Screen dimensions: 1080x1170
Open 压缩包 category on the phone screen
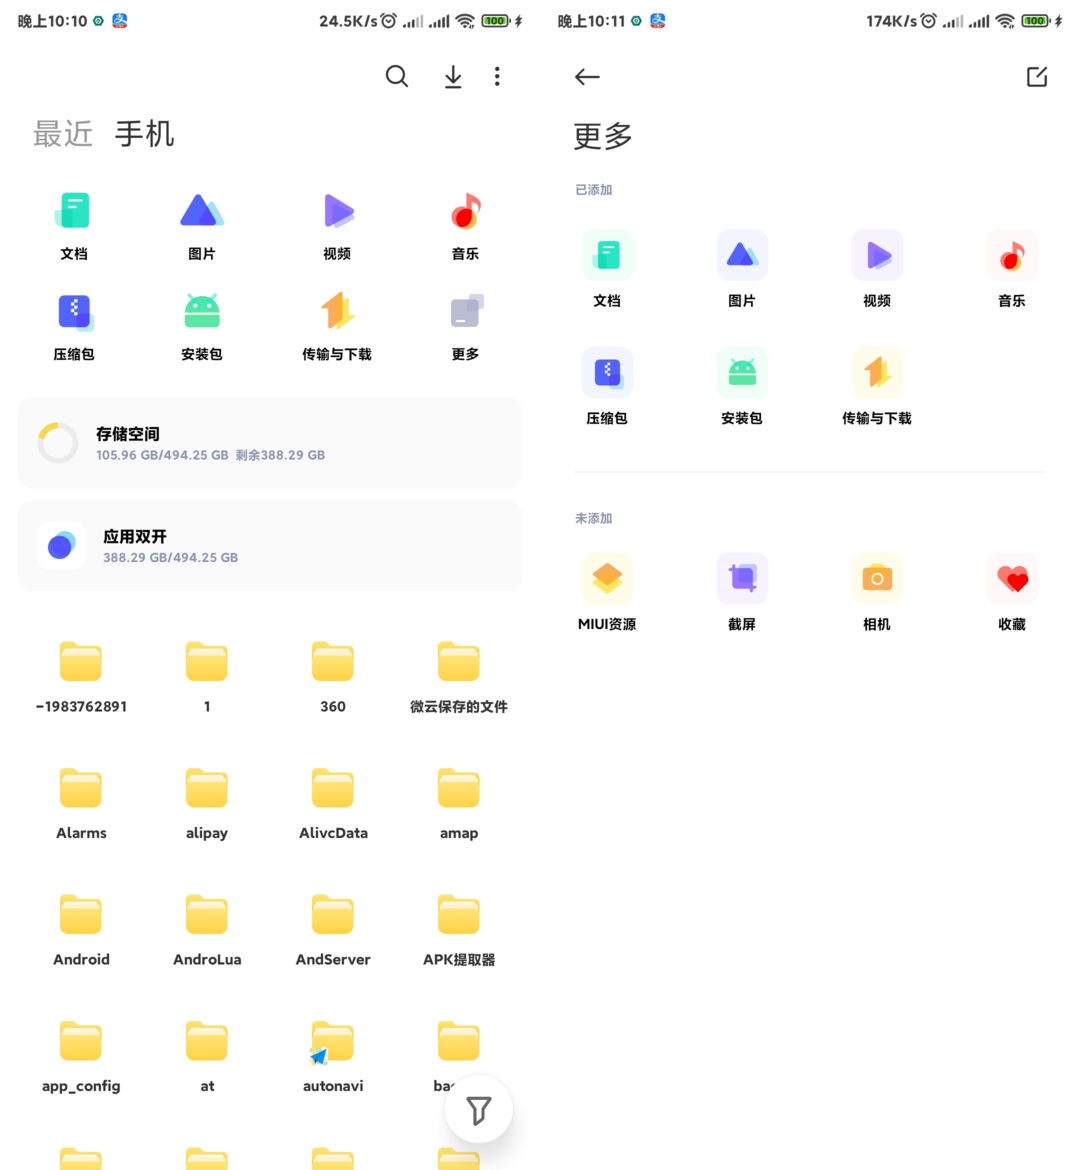(x=73, y=327)
